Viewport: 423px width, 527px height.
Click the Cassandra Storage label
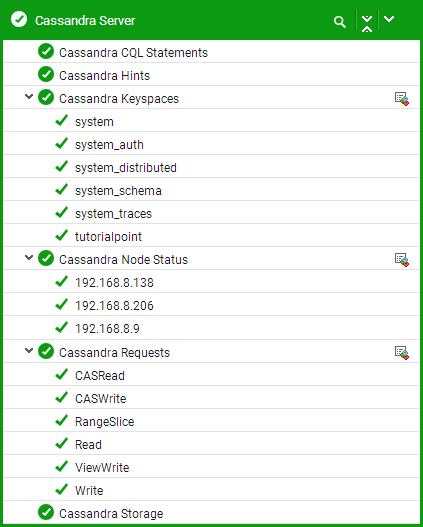pos(111,514)
